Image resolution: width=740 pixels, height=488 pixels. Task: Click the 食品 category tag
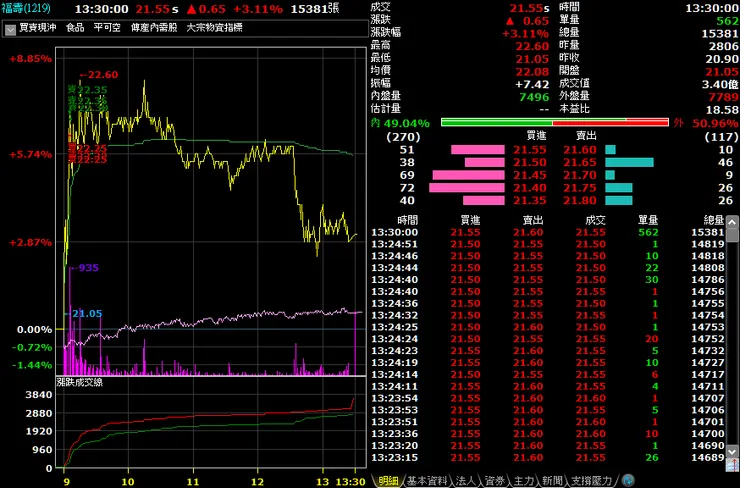(x=75, y=27)
